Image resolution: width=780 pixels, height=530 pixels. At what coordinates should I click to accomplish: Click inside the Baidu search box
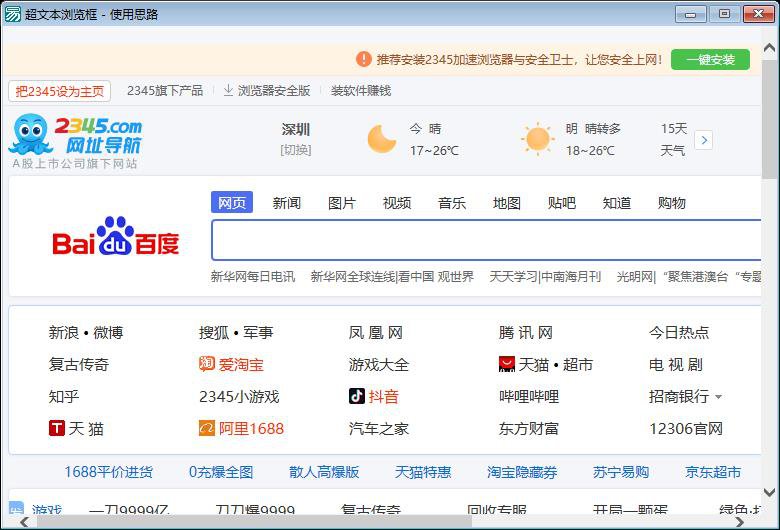486,241
